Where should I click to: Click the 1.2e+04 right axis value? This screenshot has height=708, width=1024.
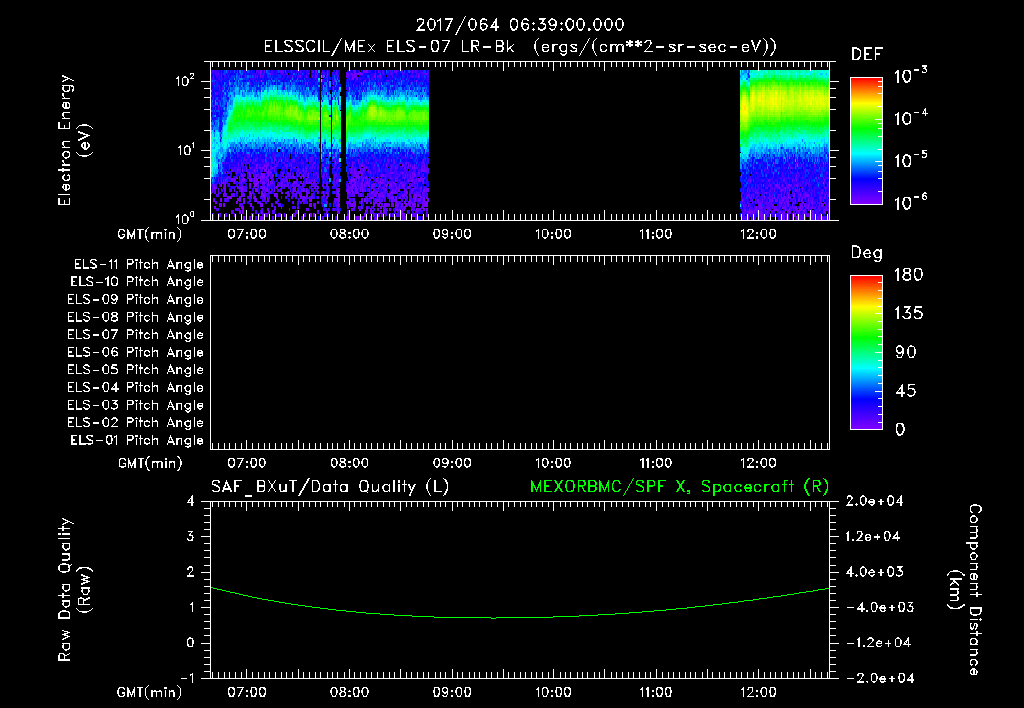tap(874, 537)
